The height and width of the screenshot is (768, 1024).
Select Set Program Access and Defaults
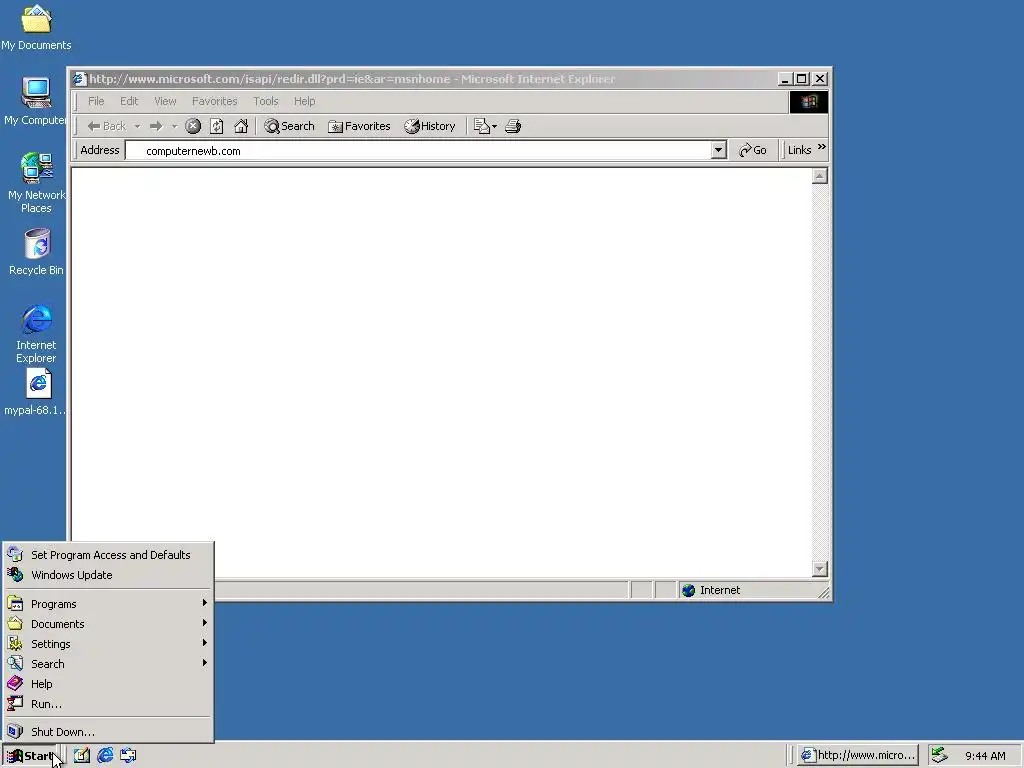(x=108, y=555)
